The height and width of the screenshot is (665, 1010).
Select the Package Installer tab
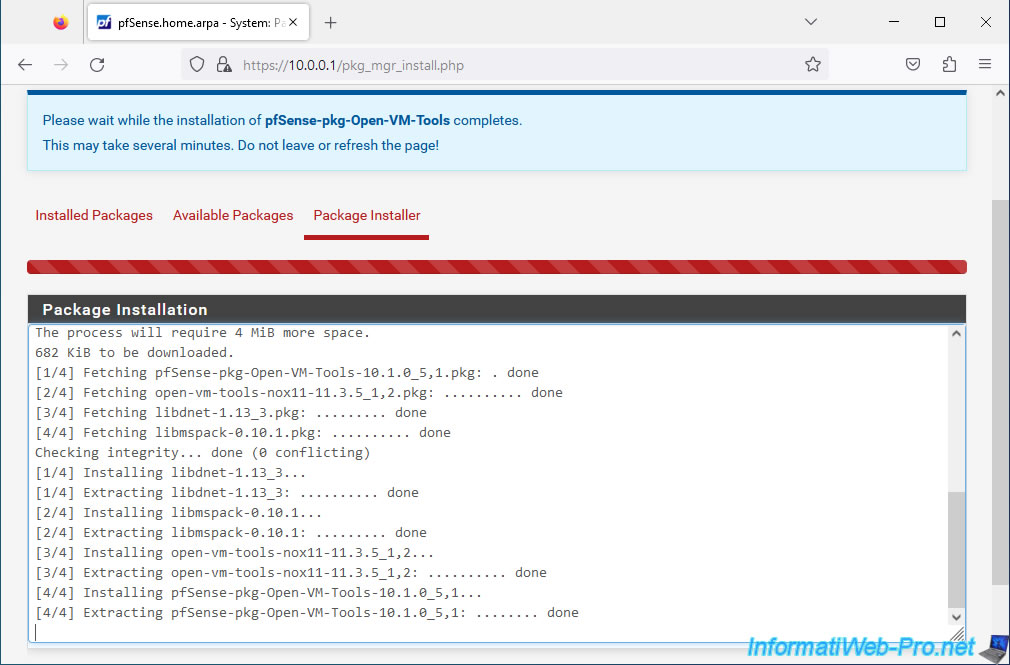[367, 215]
